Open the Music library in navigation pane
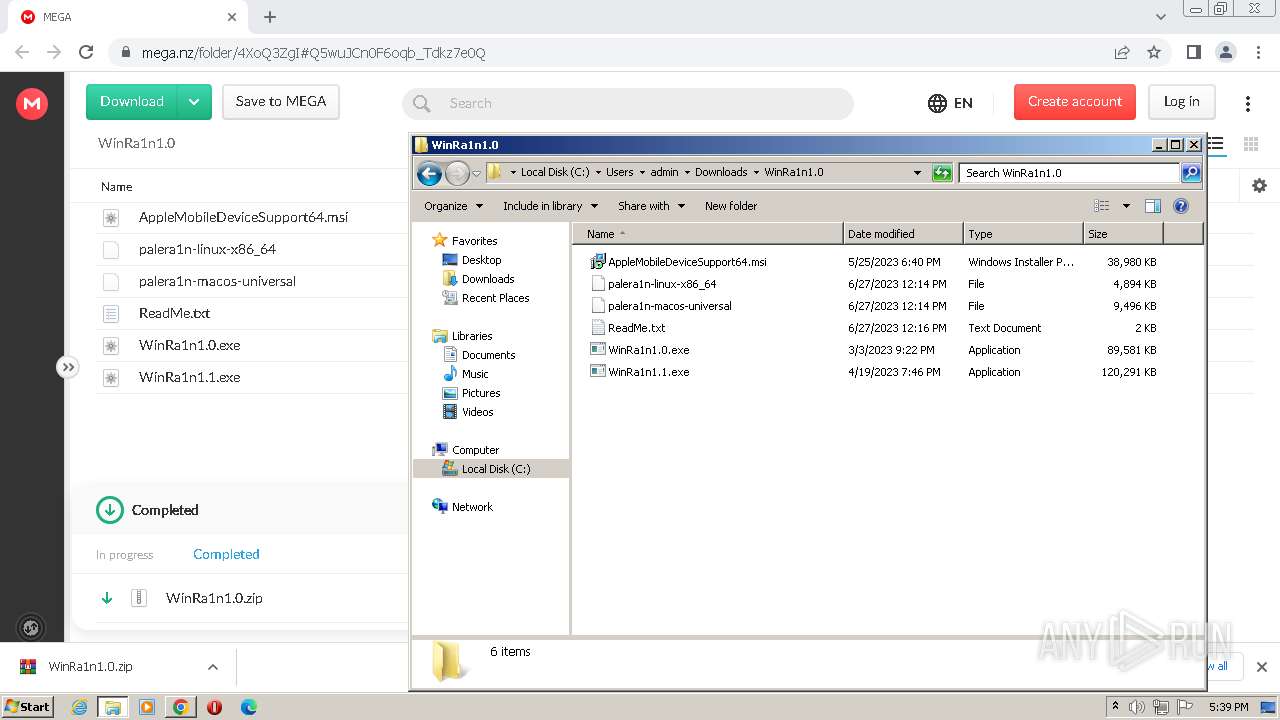Screen dimensions: 1280x720 475,374
